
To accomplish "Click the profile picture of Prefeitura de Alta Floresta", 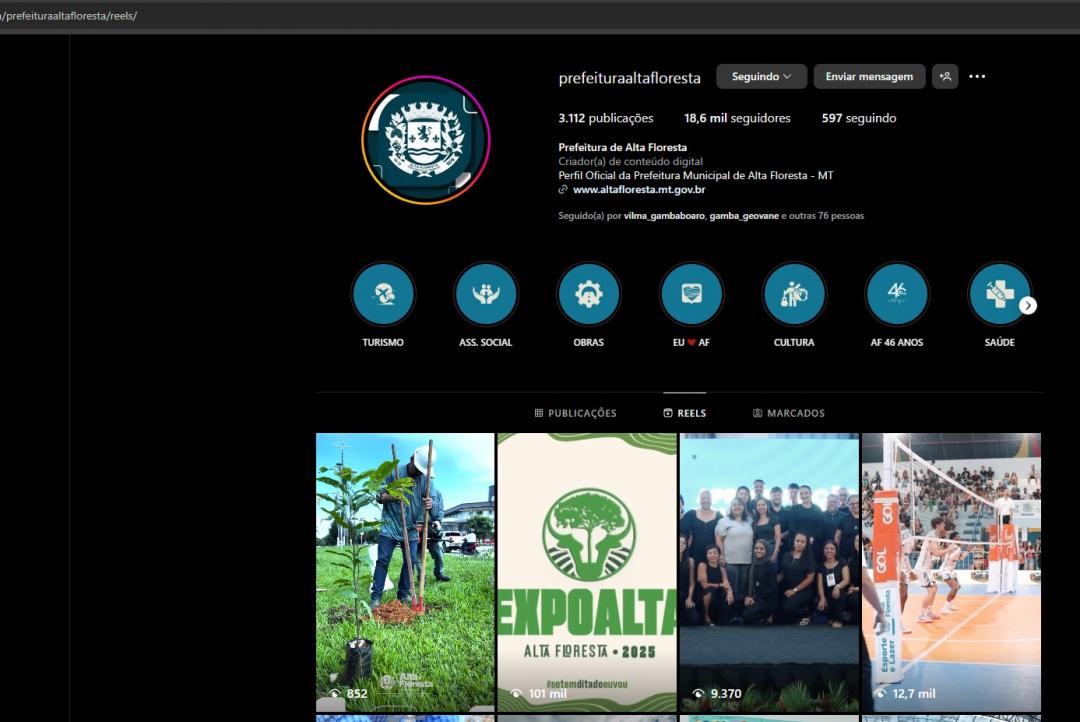I will coord(426,140).
